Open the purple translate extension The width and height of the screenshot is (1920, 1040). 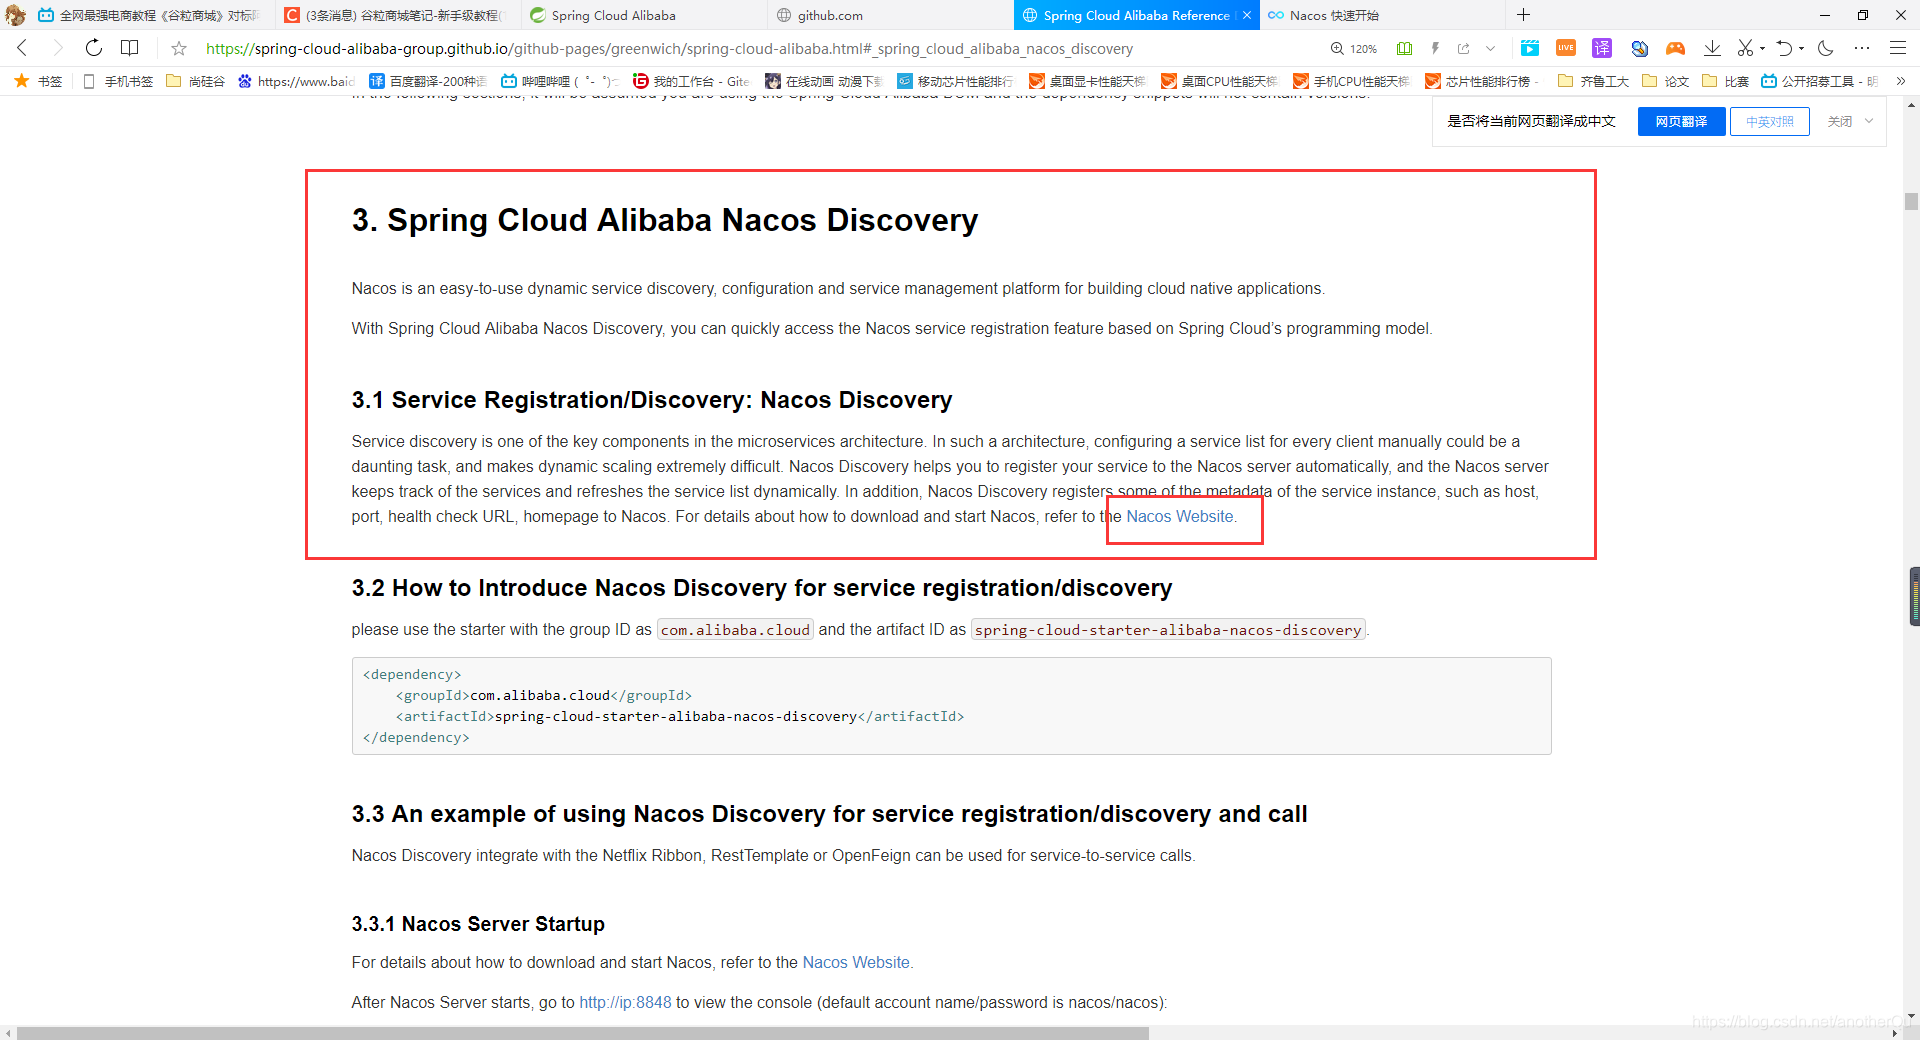[1602, 48]
